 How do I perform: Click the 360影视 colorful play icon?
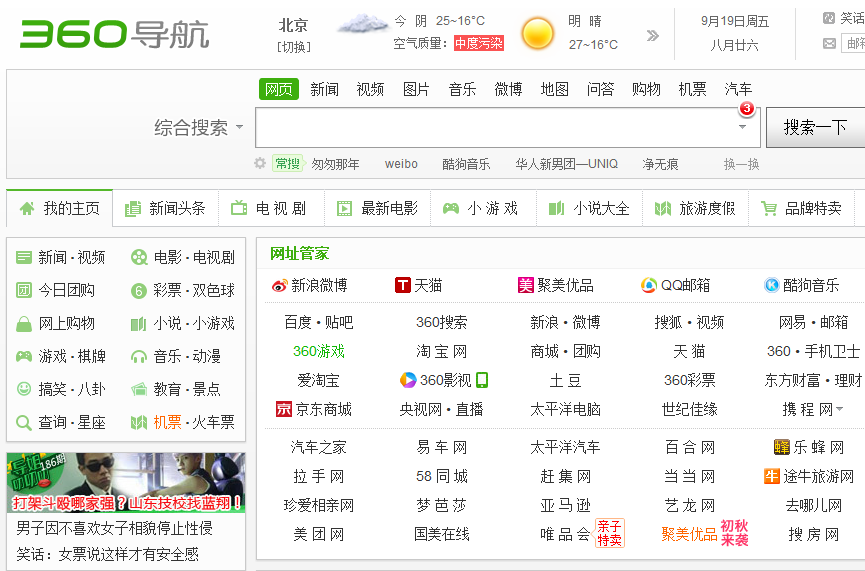tap(408, 380)
